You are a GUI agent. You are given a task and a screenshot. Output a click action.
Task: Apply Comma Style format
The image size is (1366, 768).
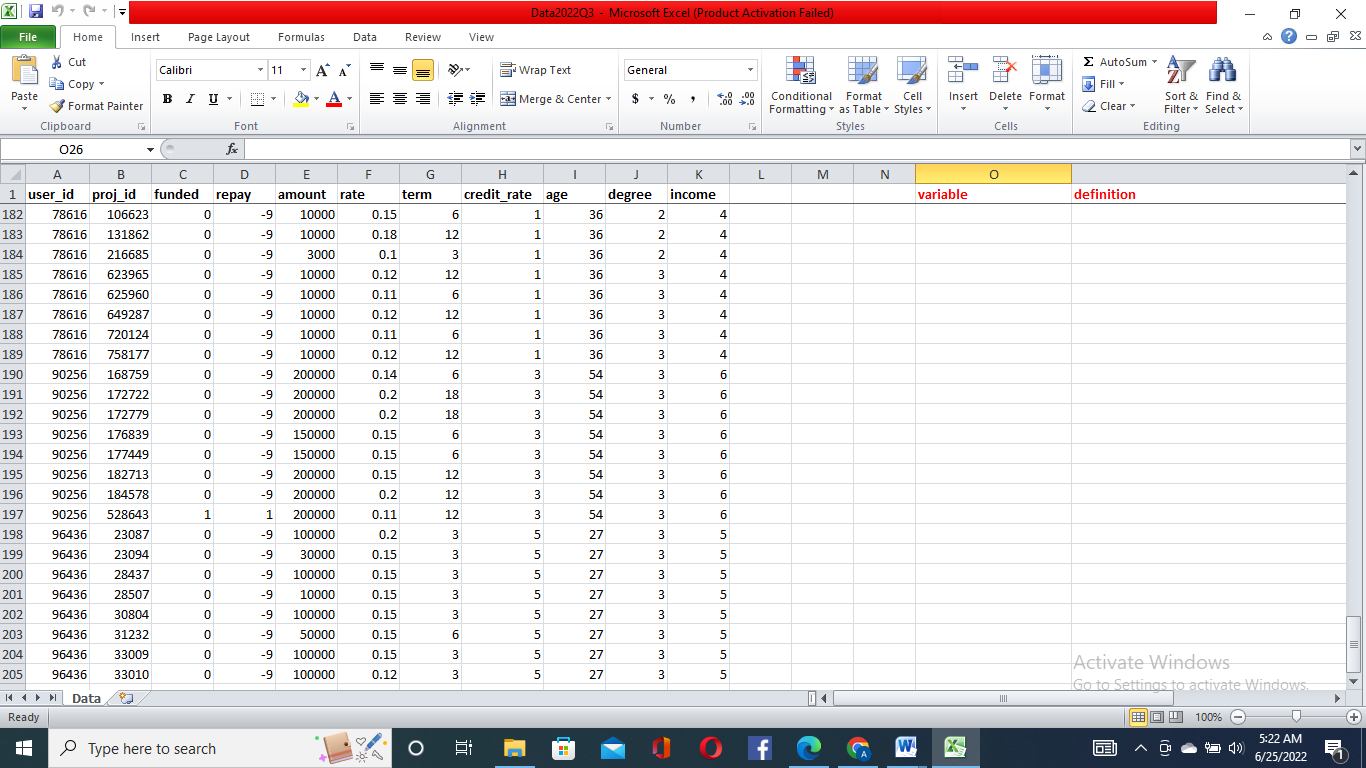692,99
